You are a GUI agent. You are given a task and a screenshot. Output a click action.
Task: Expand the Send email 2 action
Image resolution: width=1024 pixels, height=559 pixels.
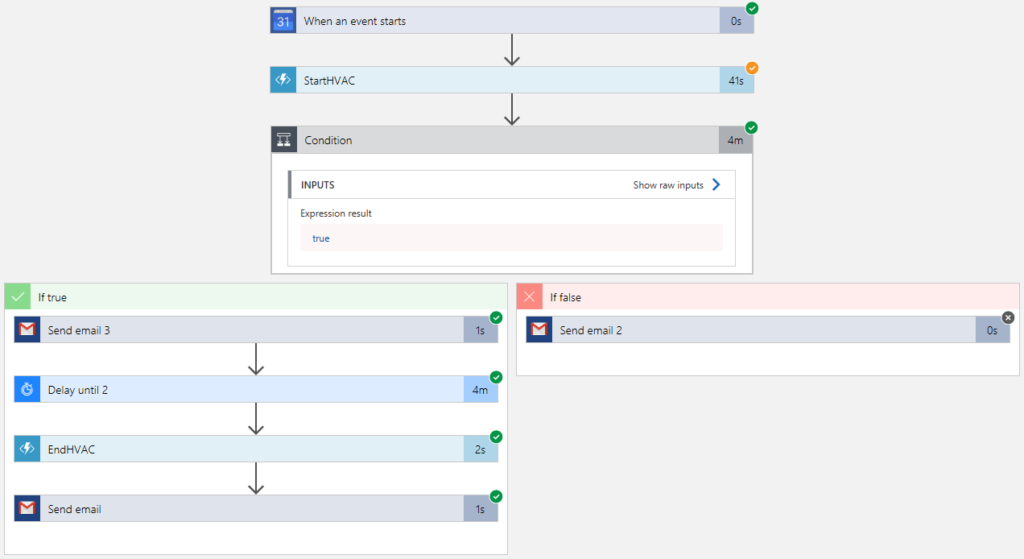pos(768,330)
